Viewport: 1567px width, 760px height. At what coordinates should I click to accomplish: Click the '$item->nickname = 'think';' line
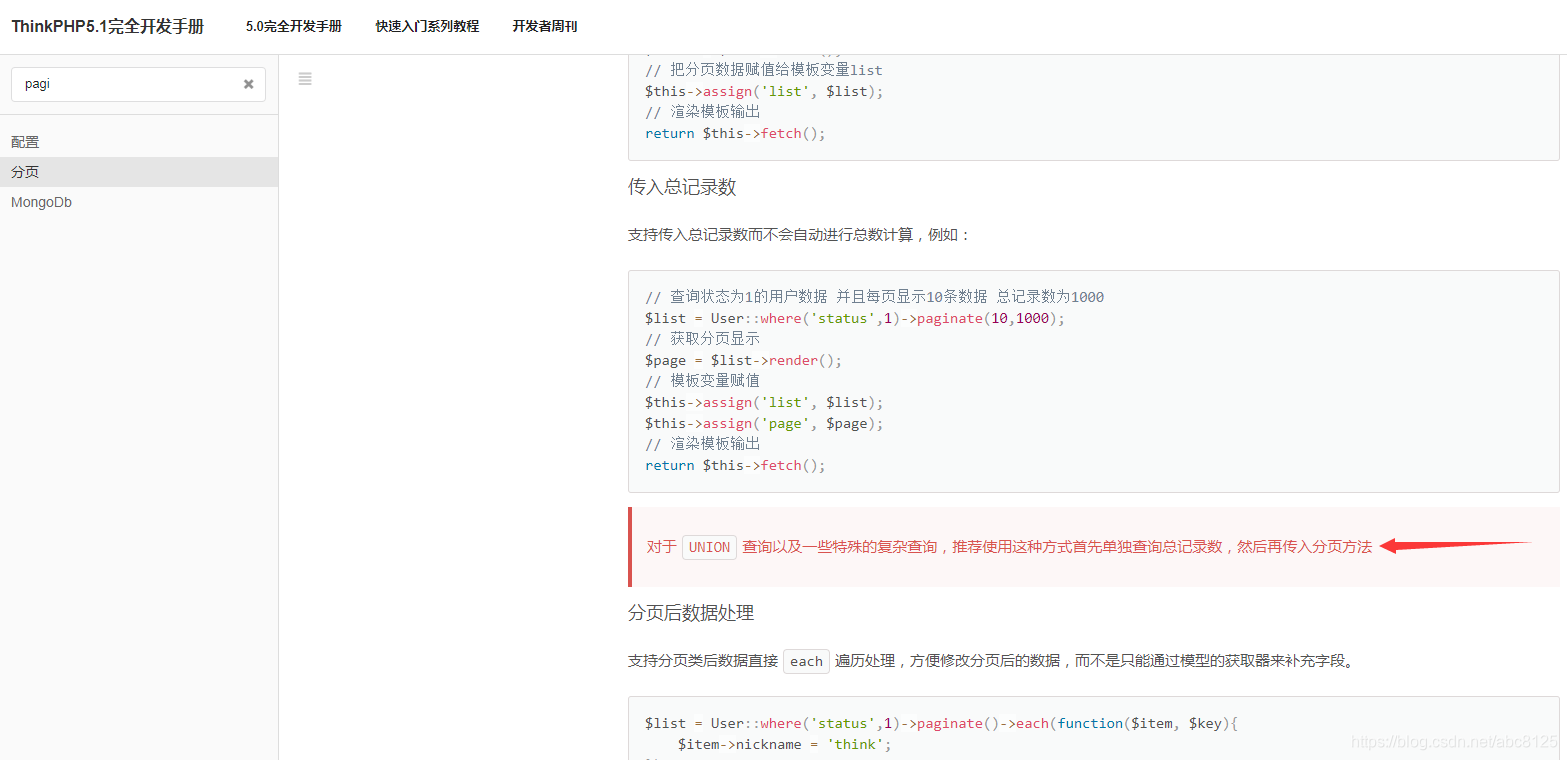pos(784,744)
